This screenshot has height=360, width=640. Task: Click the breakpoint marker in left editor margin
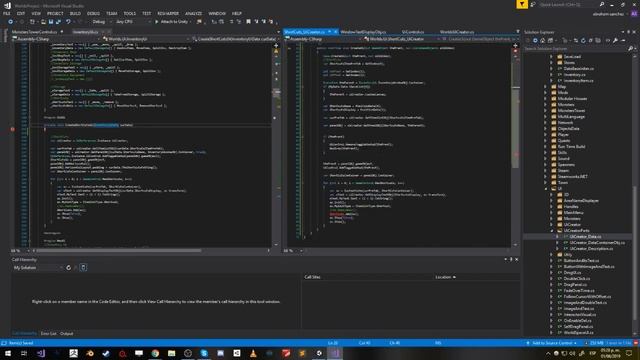pos(13,129)
